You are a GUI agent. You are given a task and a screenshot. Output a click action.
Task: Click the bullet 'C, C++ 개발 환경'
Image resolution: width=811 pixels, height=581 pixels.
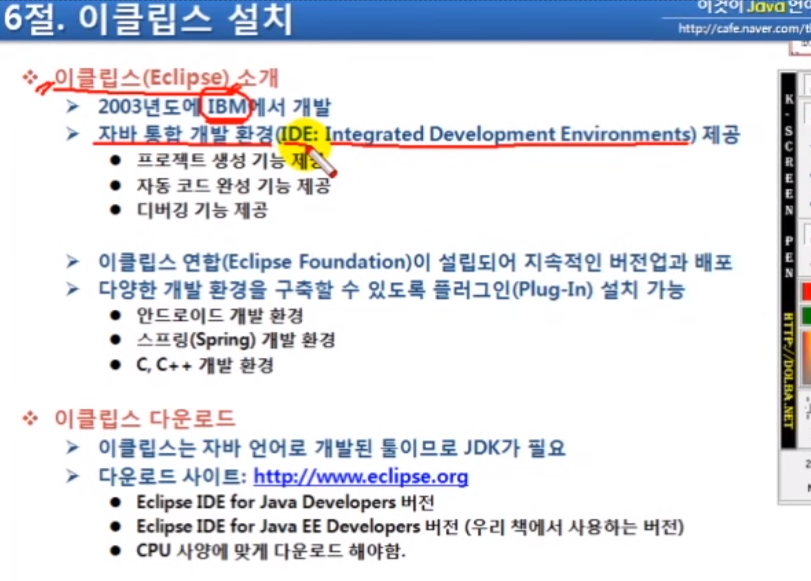click(205, 365)
